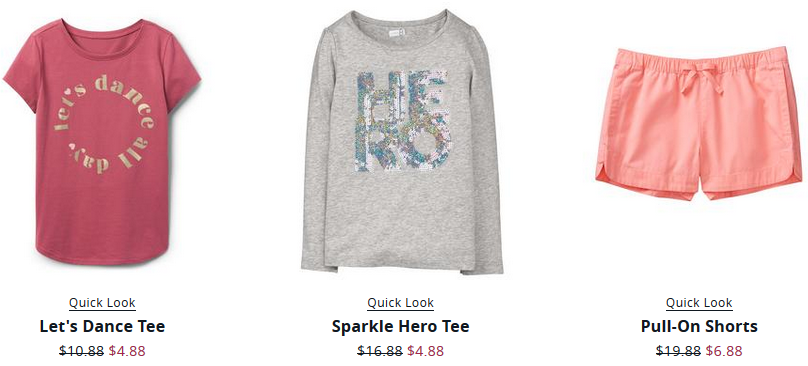Click the $4.88 sale price of Sparkle Hero Tee
808x366 pixels.
coord(425,351)
